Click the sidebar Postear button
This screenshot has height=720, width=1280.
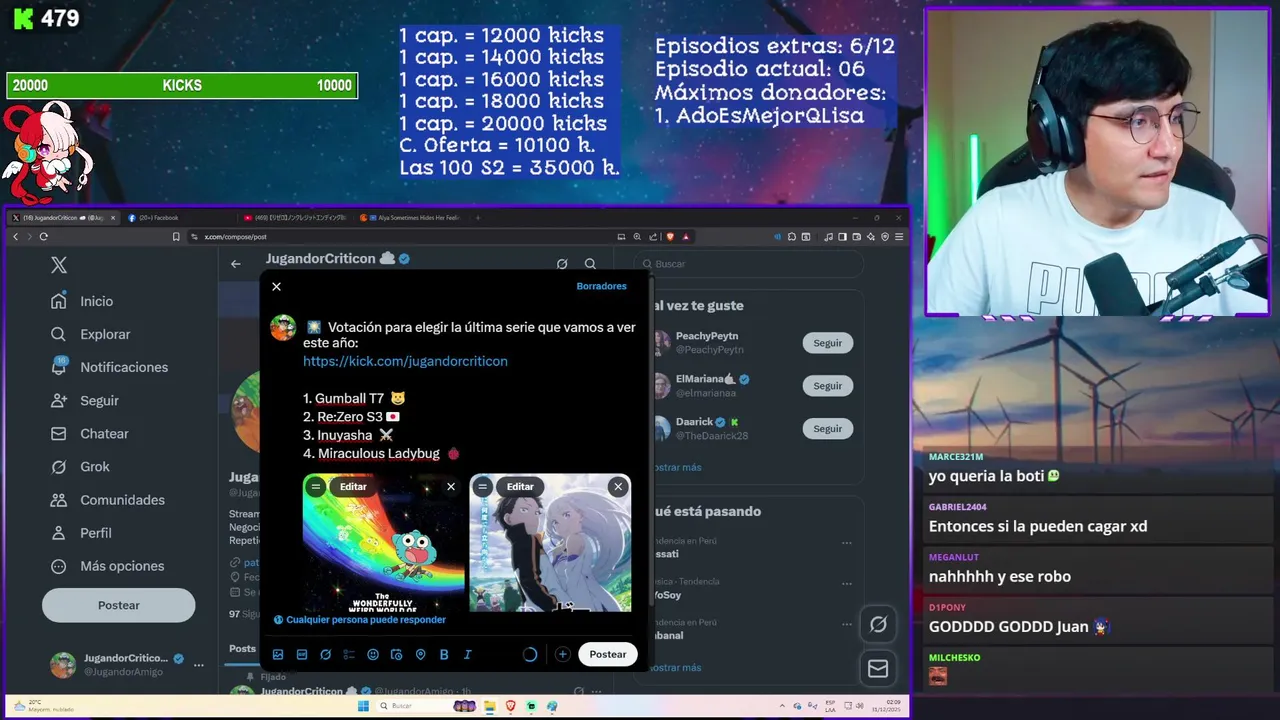tap(118, 605)
